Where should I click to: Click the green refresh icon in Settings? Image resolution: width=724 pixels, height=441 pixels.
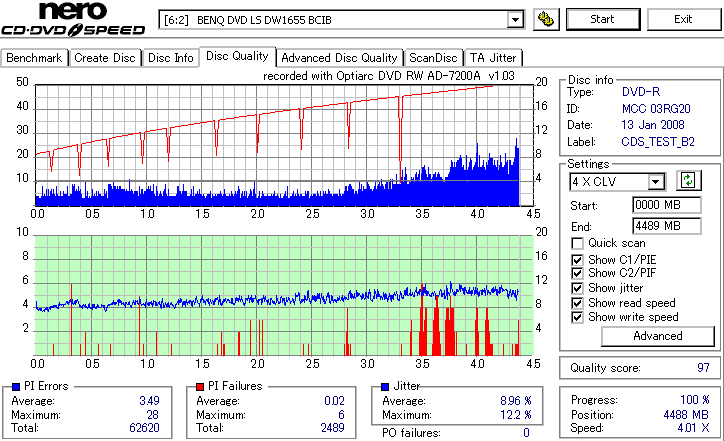pyautogui.click(x=688, y=181)
